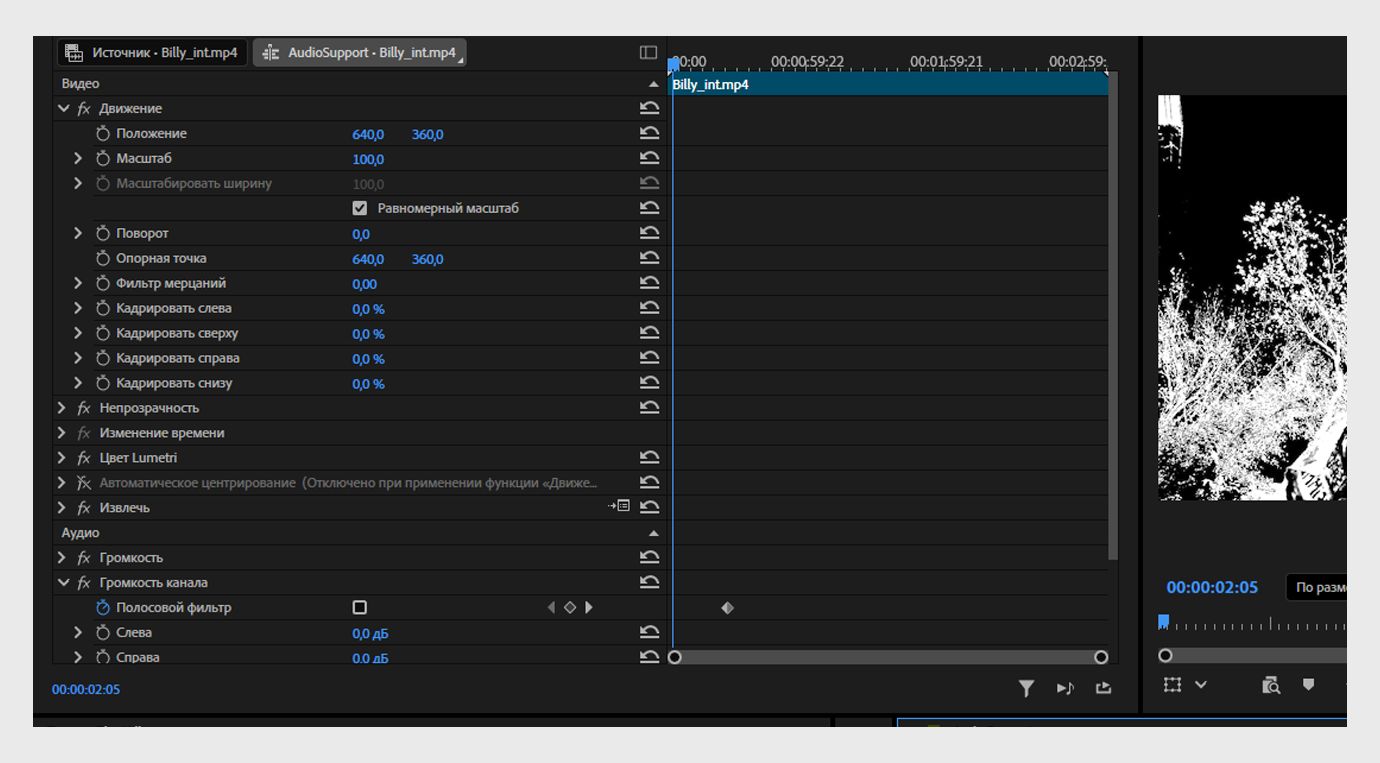Screen dimensions: 1380x763
Task: Click the Слева 0,0 дБ value
Action: (370, 633)
